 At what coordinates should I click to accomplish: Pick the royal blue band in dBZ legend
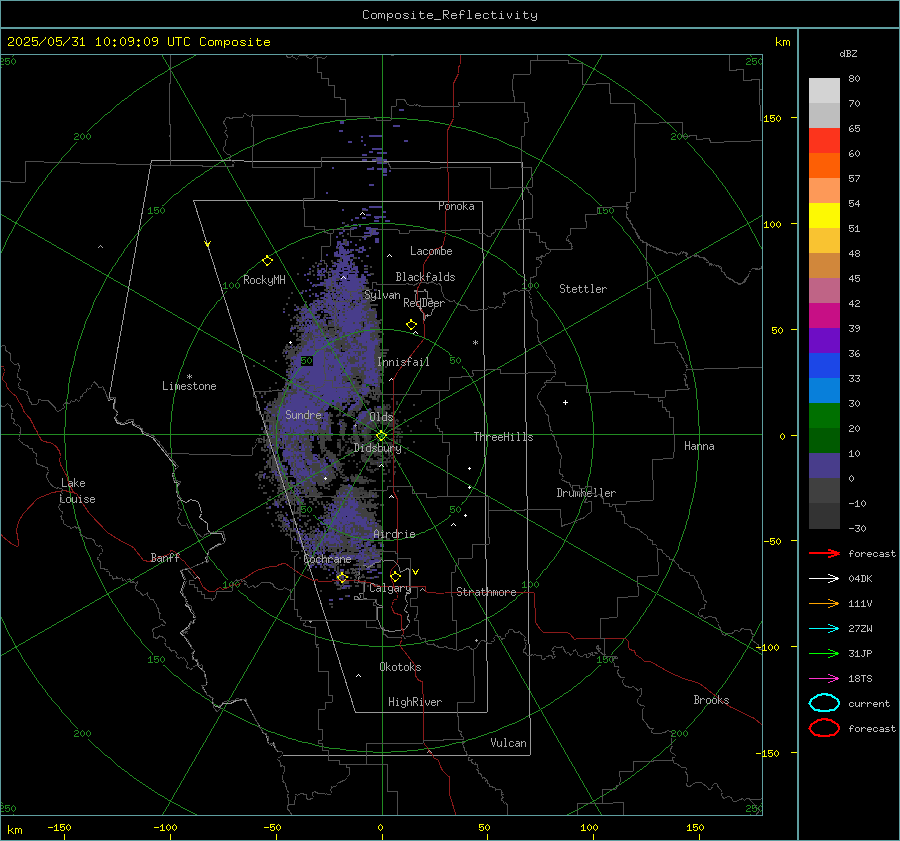(824, 366)
